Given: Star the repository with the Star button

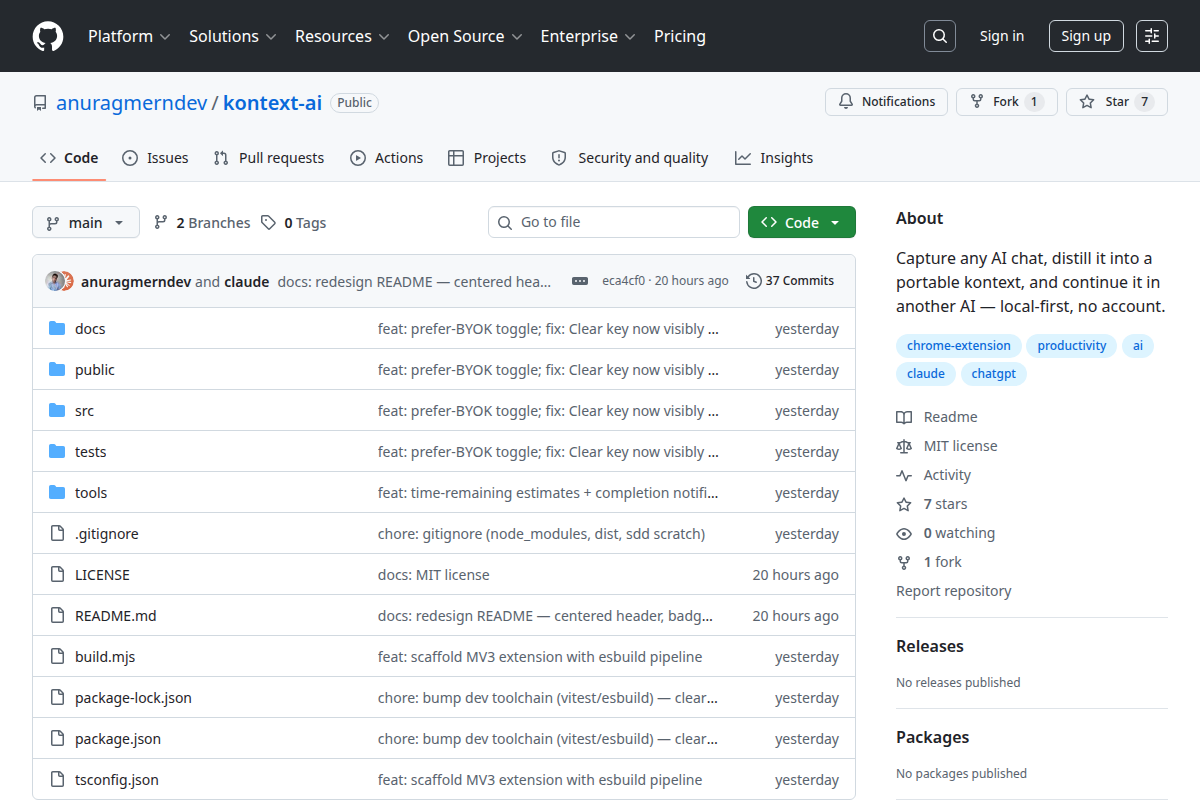Looking at the screenshot, I should click(x=1116, y=102).
